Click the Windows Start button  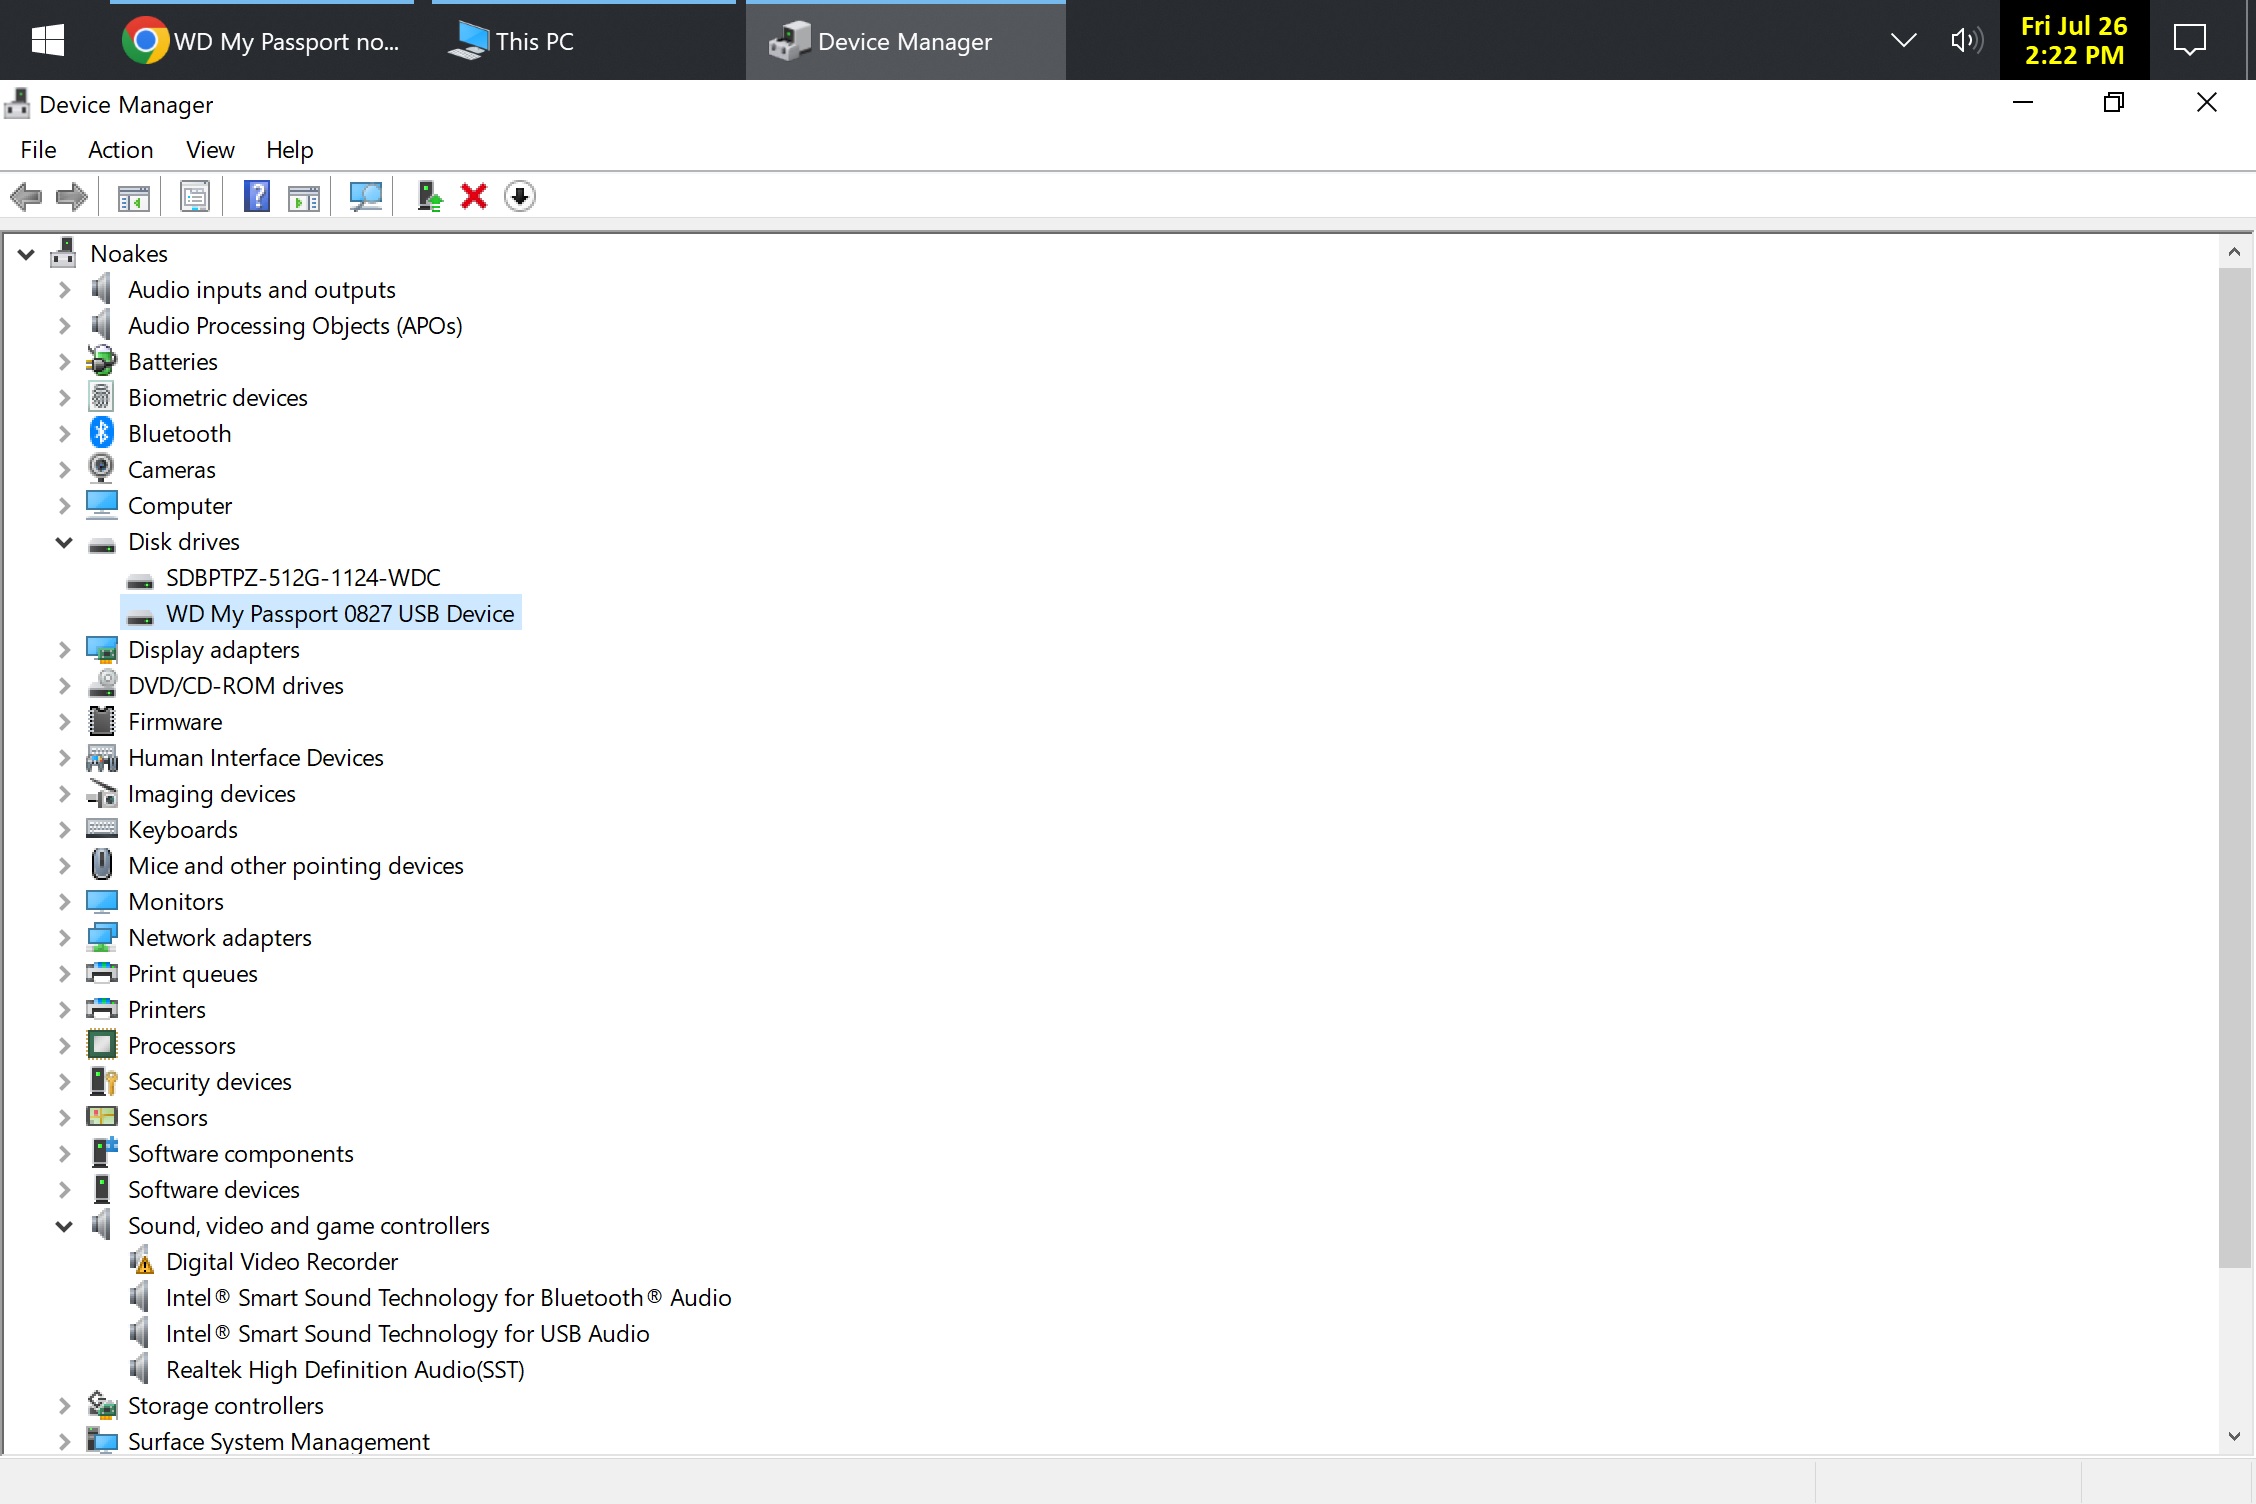coord(47,41)
